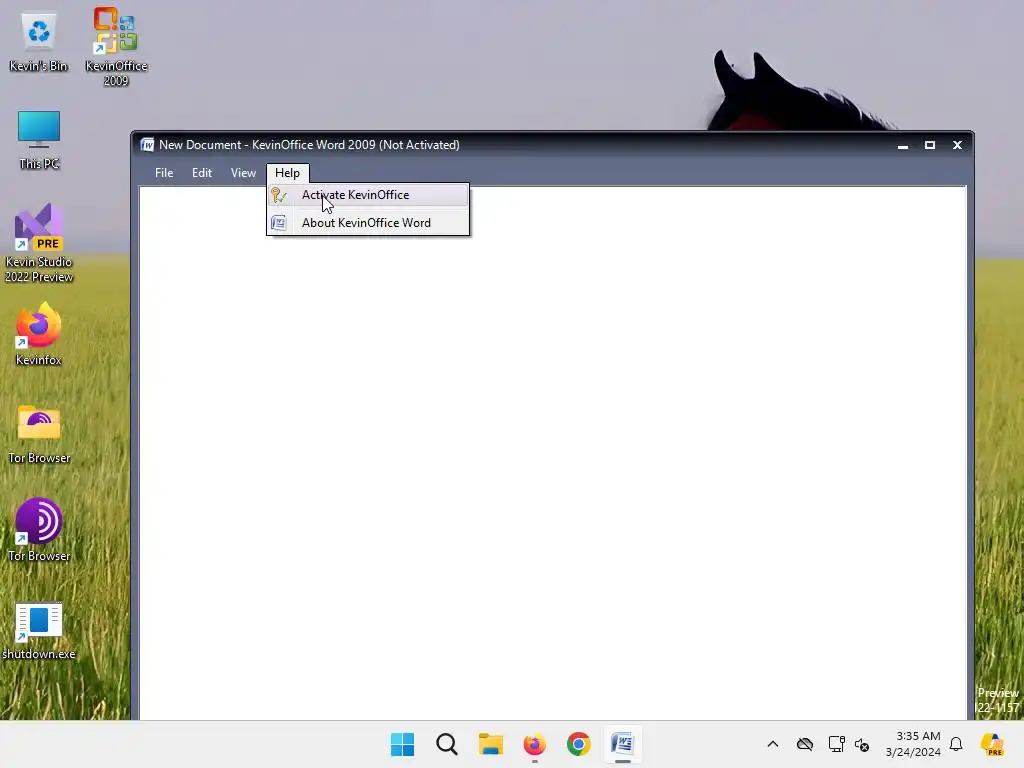This screenshot has width=1024, height=768.
Task: Expand hidden system tray icons
Action: [773, 744]
